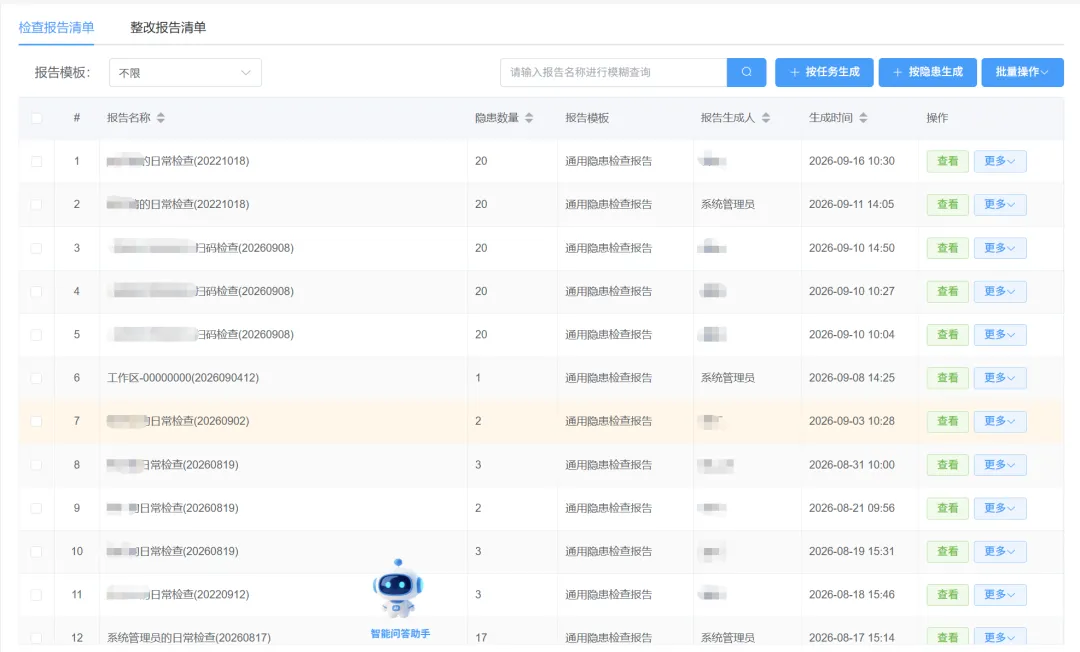The image size is (1080, 652).
Task: Click the magnifier search icon button
Action: [746, 72]
